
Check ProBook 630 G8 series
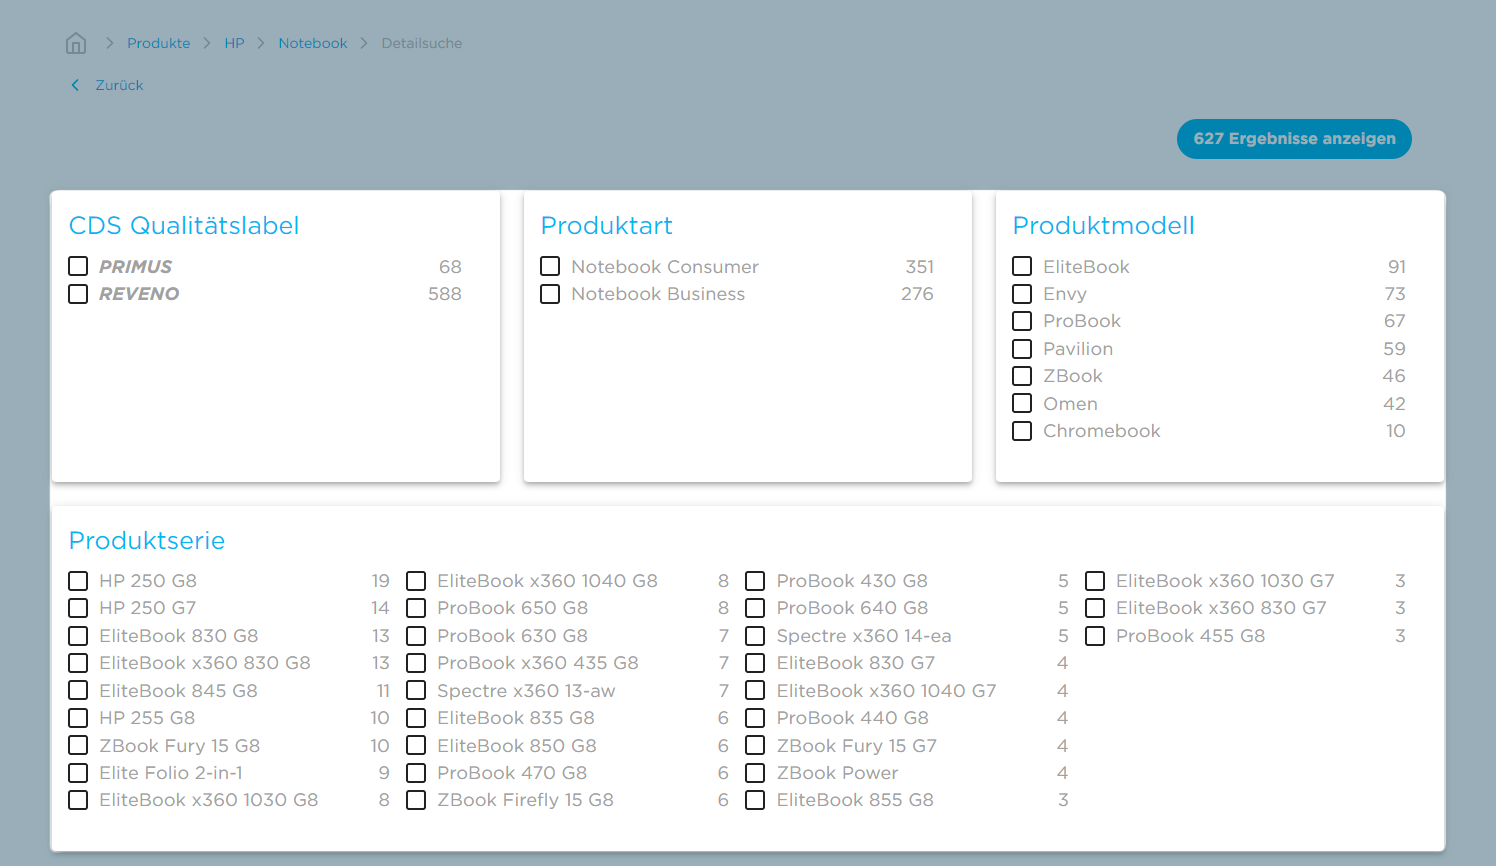pos(416,636)
